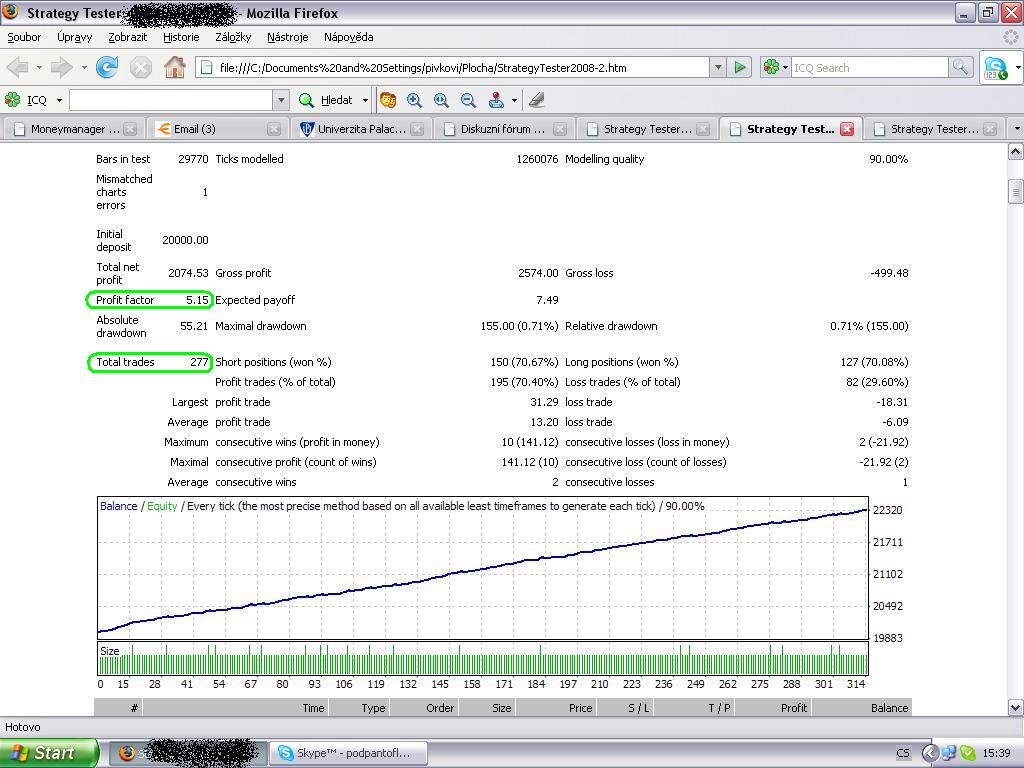Click the ICQ toolbar smiley face icon
Image resolution: width=1024 pixels, height=768 pixels.
[388, 100]
